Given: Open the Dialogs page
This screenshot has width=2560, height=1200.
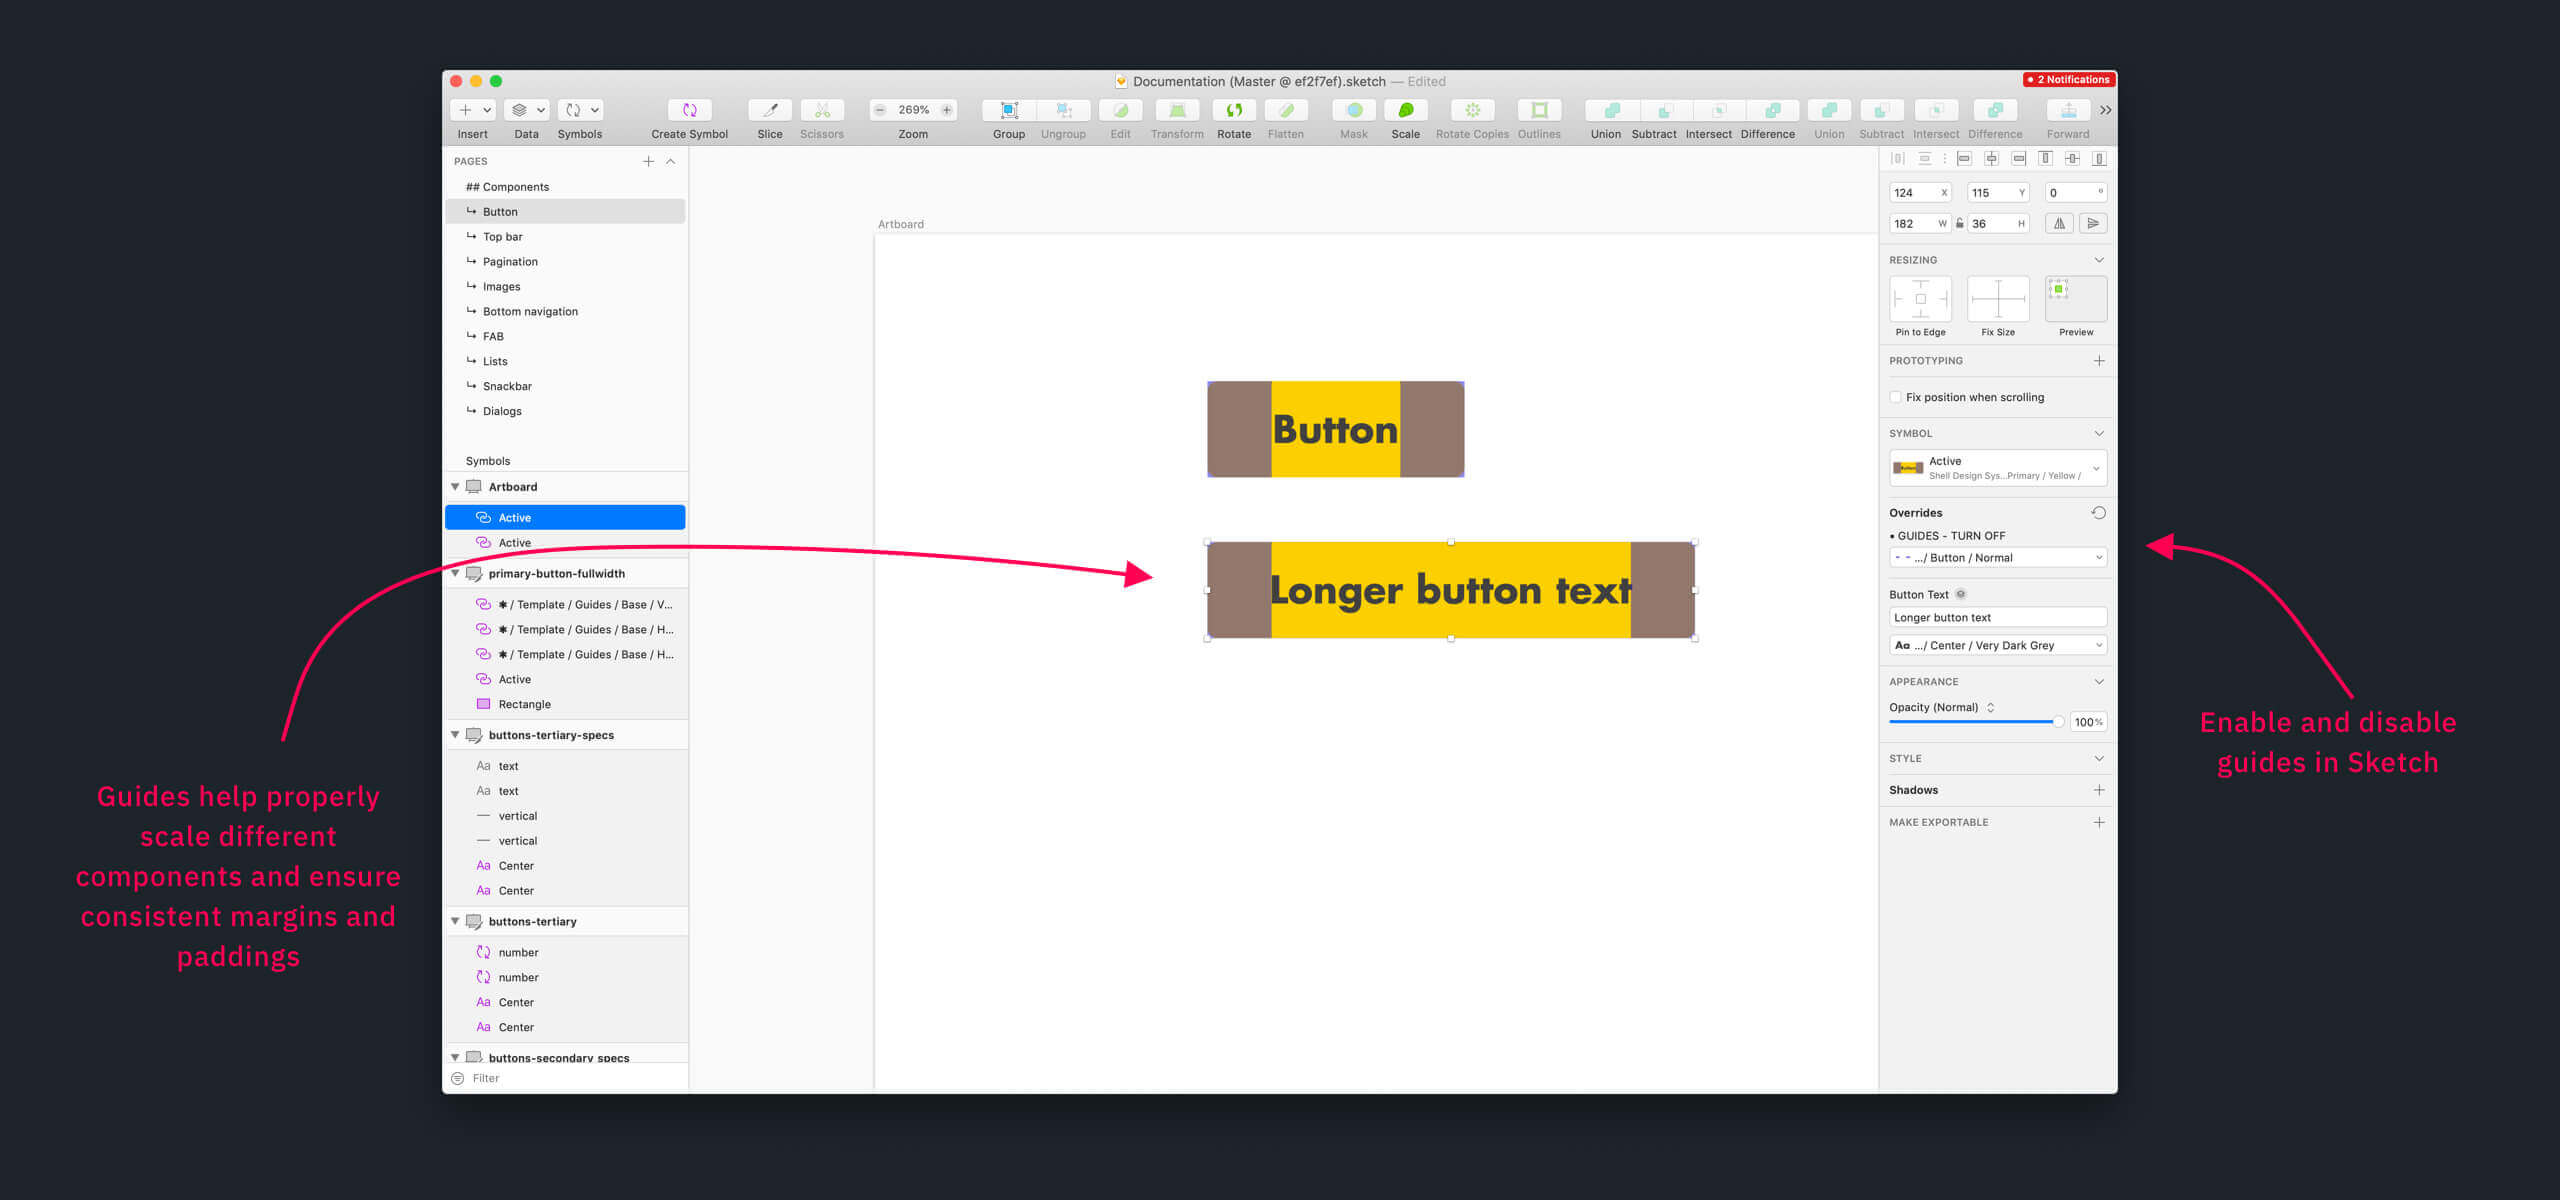Looking at the screenshot, I should (x=502, y=410).
